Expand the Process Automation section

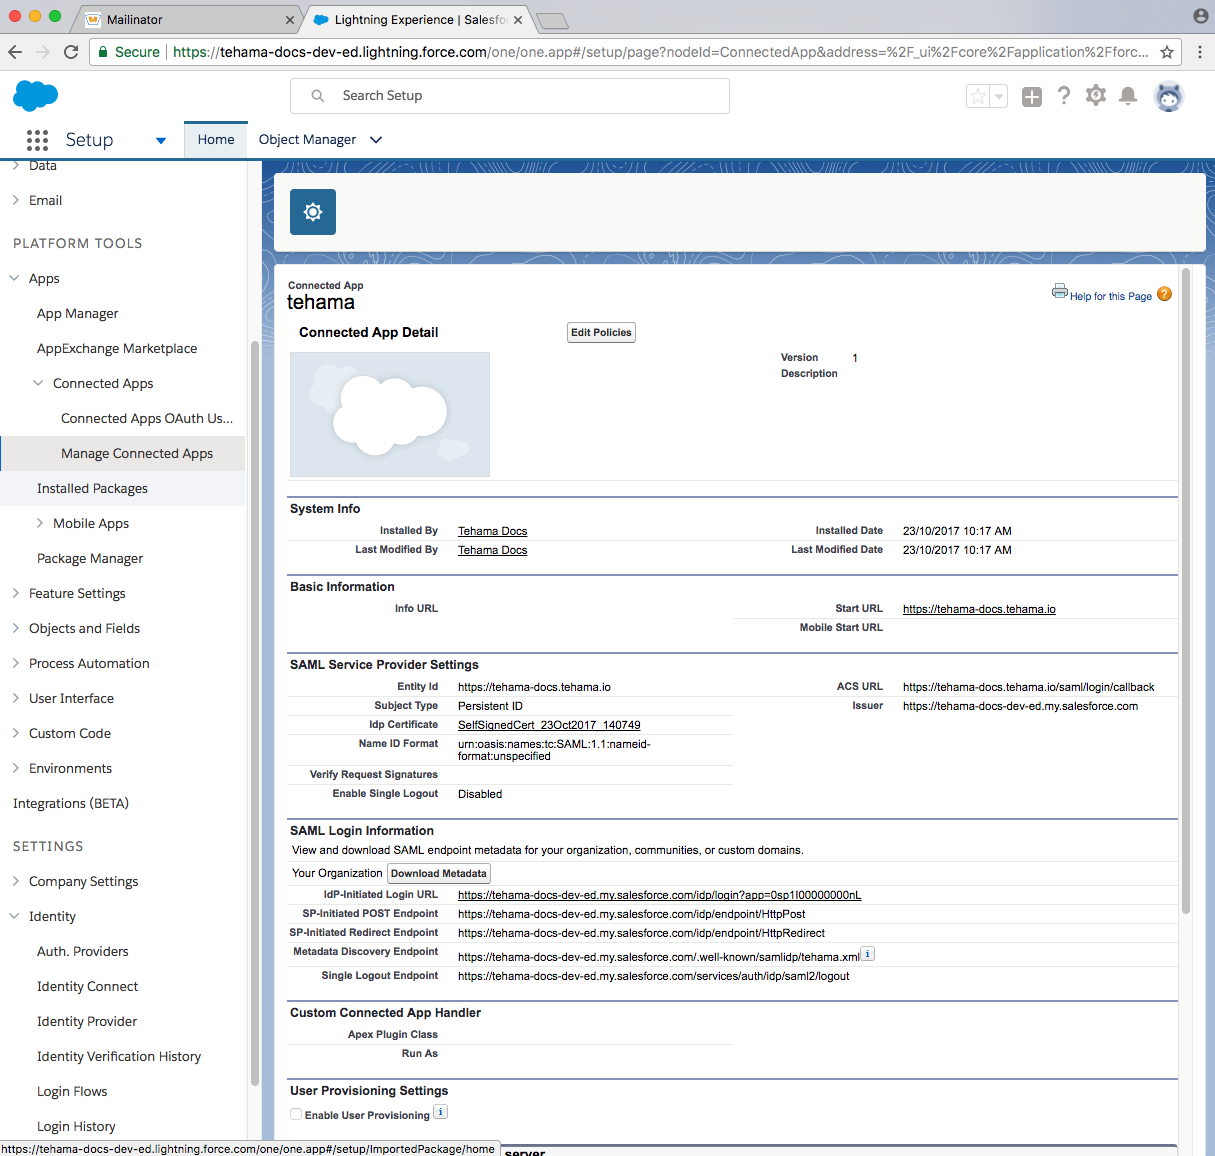pyautogui.click(x=16, y=663)
